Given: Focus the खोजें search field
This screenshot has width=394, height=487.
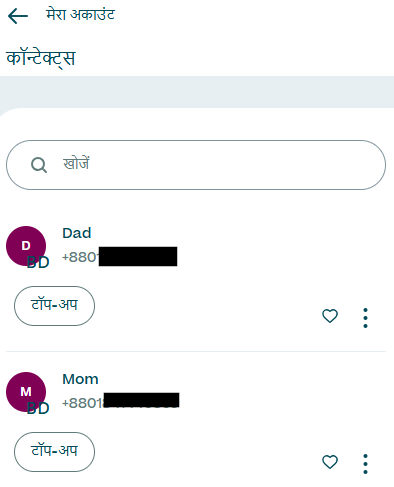Looking at the screenshot, I should click(196, 165).
